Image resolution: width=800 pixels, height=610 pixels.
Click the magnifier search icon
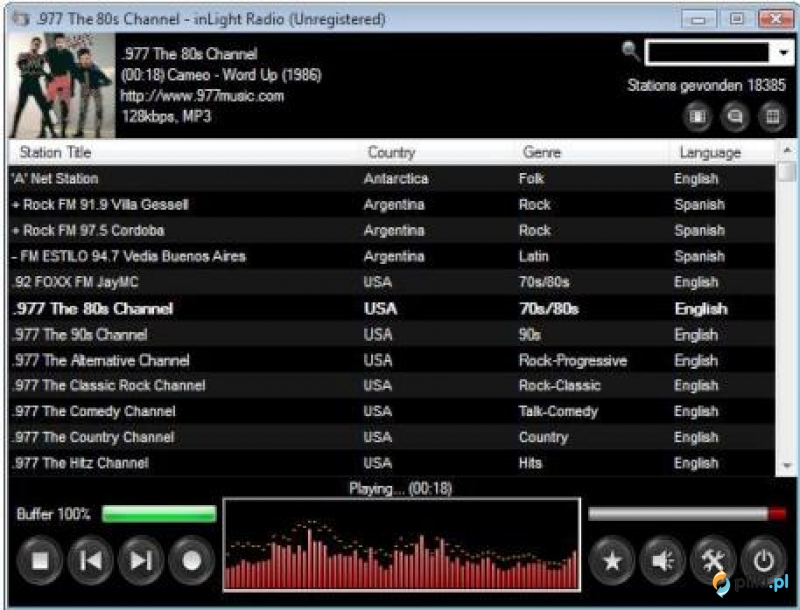click(x=631, y=51)
